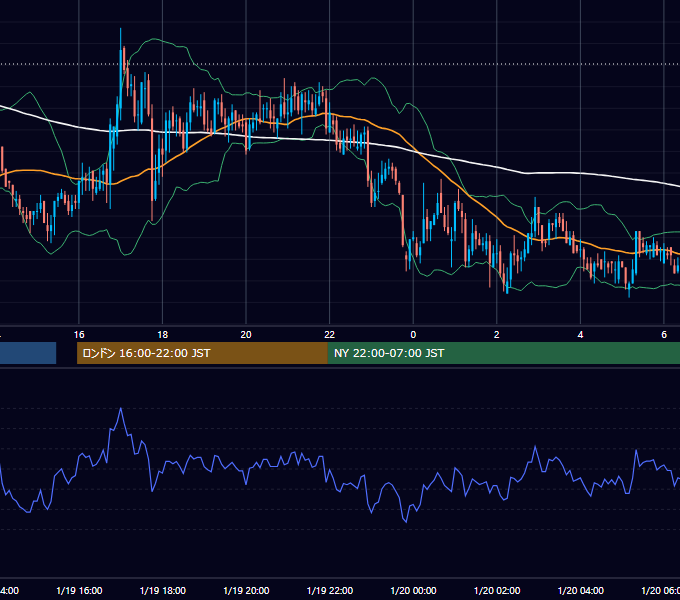Click the 1/20 02:00 time label
Screen dimensions: 680x600
497,590
